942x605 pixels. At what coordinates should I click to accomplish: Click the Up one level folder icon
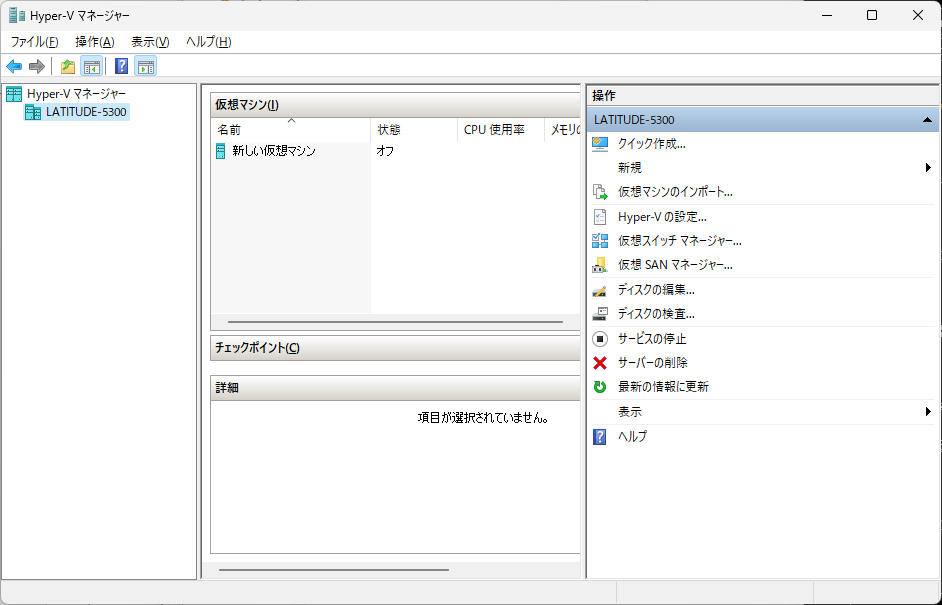[68, 66]
